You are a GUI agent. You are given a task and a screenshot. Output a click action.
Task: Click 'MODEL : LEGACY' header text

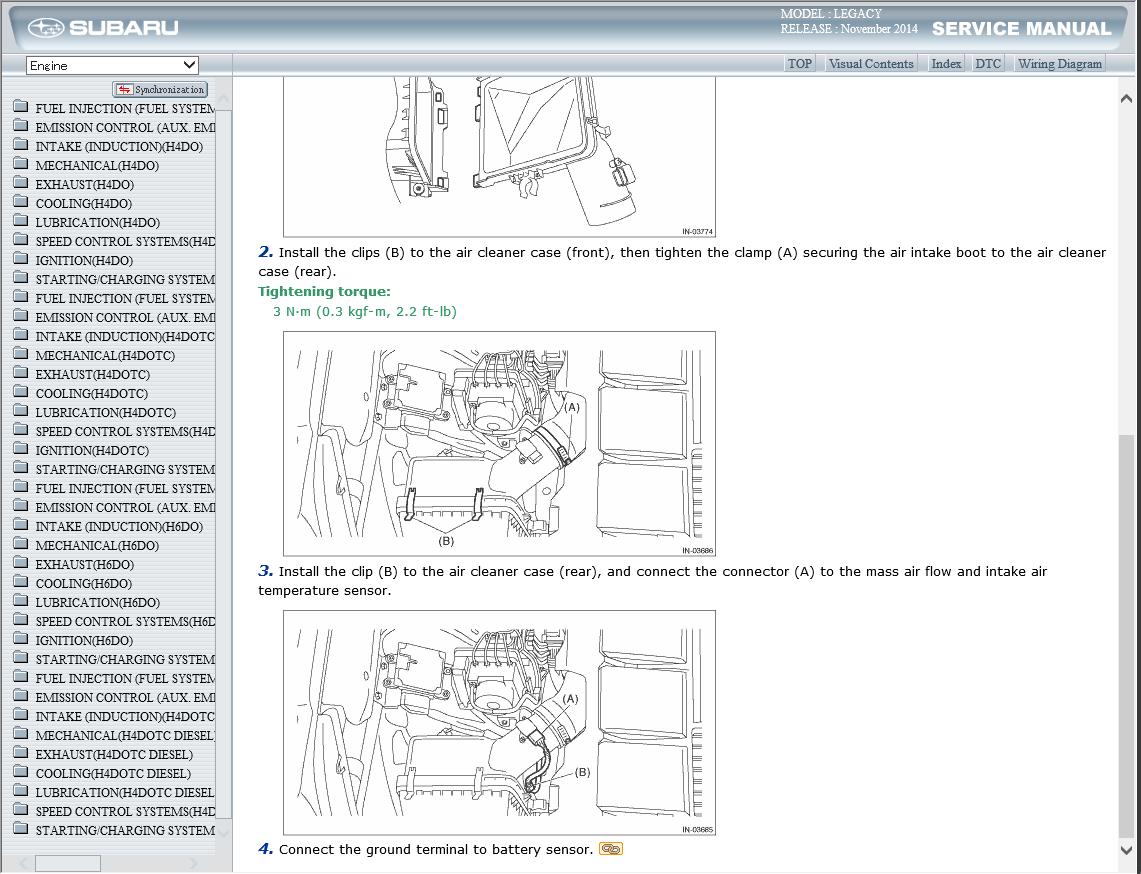click(x=830, y=13)
